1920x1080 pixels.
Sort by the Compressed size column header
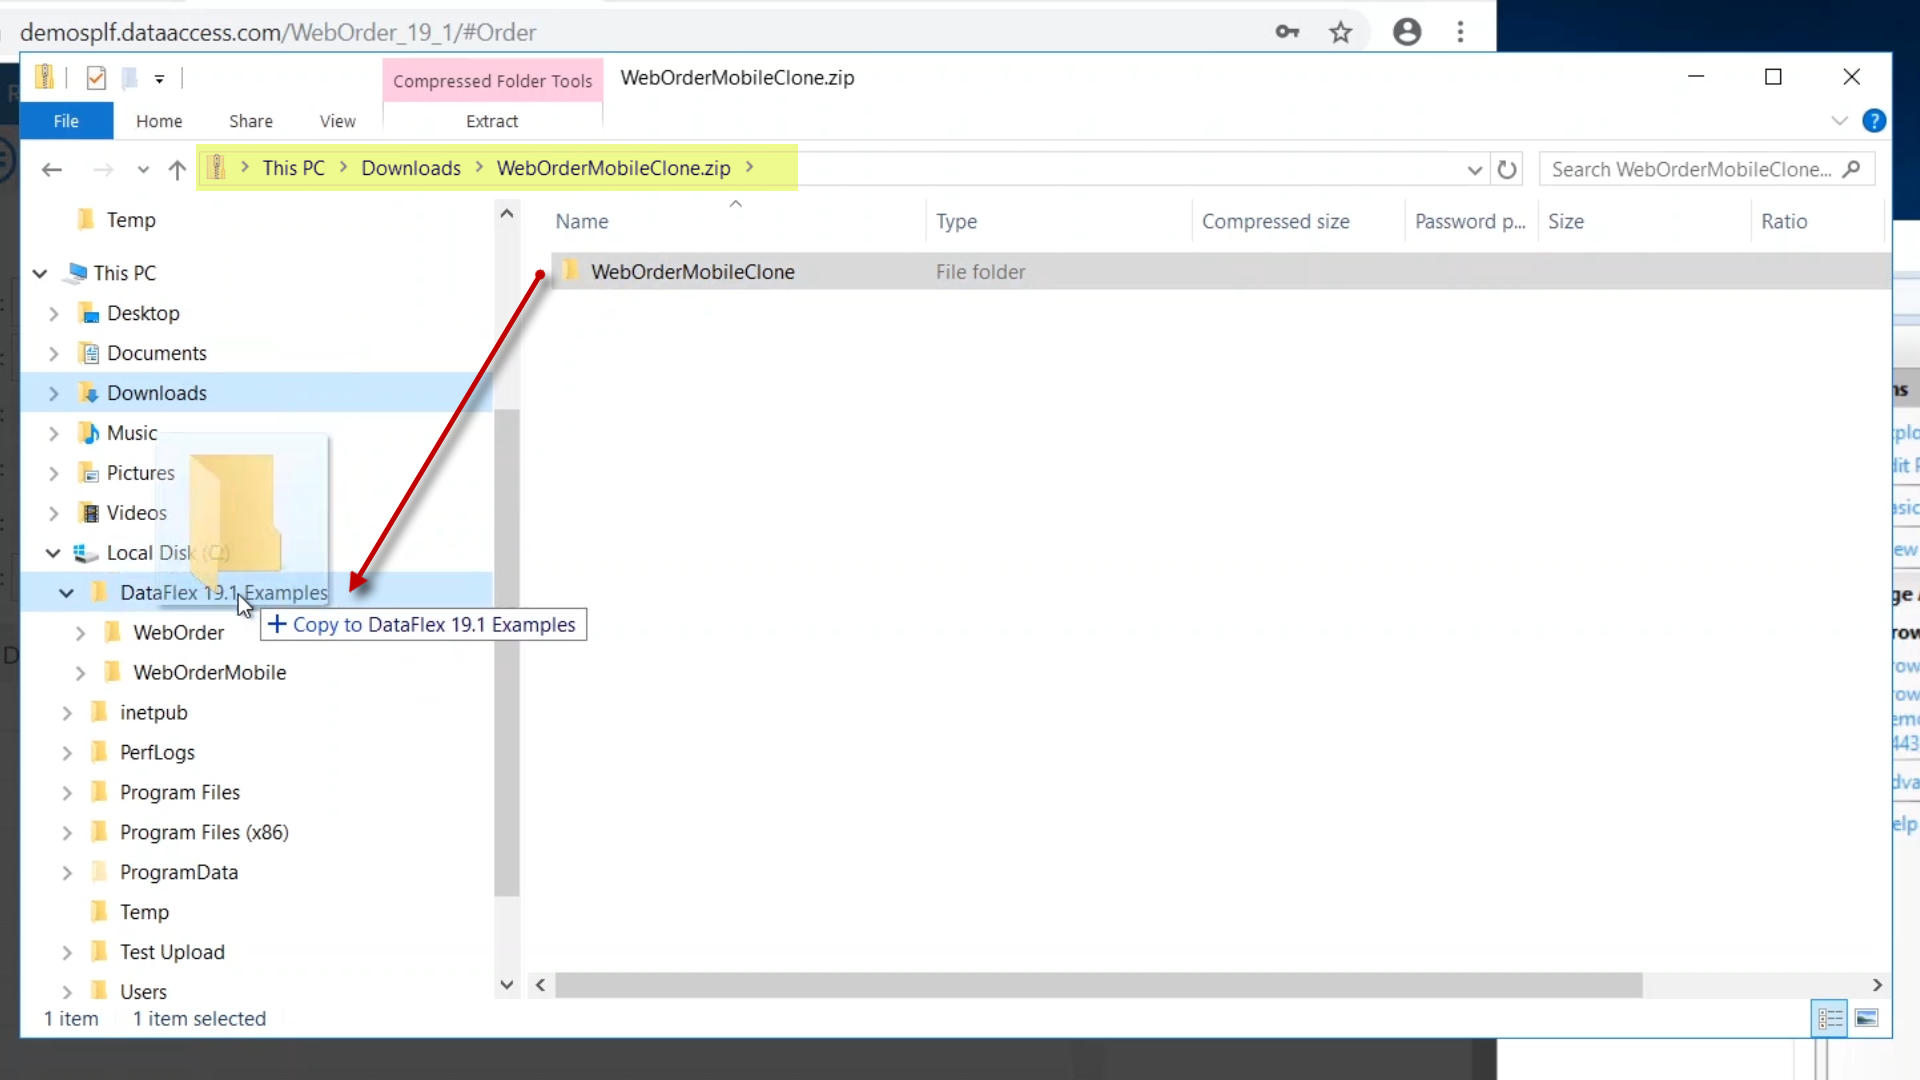[x=1275, y=221]
